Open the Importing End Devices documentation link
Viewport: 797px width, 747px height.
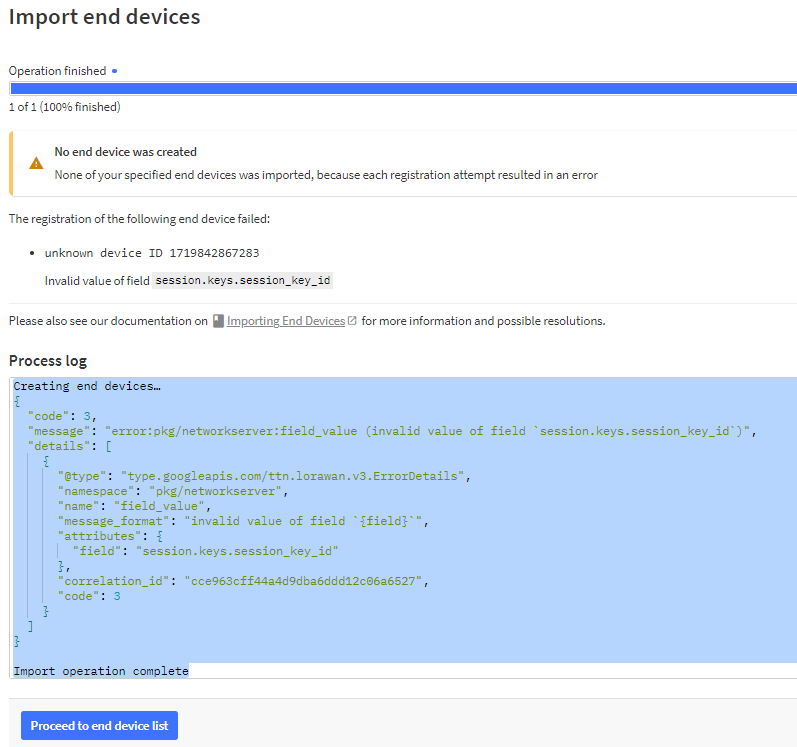[x=285, y=321]
